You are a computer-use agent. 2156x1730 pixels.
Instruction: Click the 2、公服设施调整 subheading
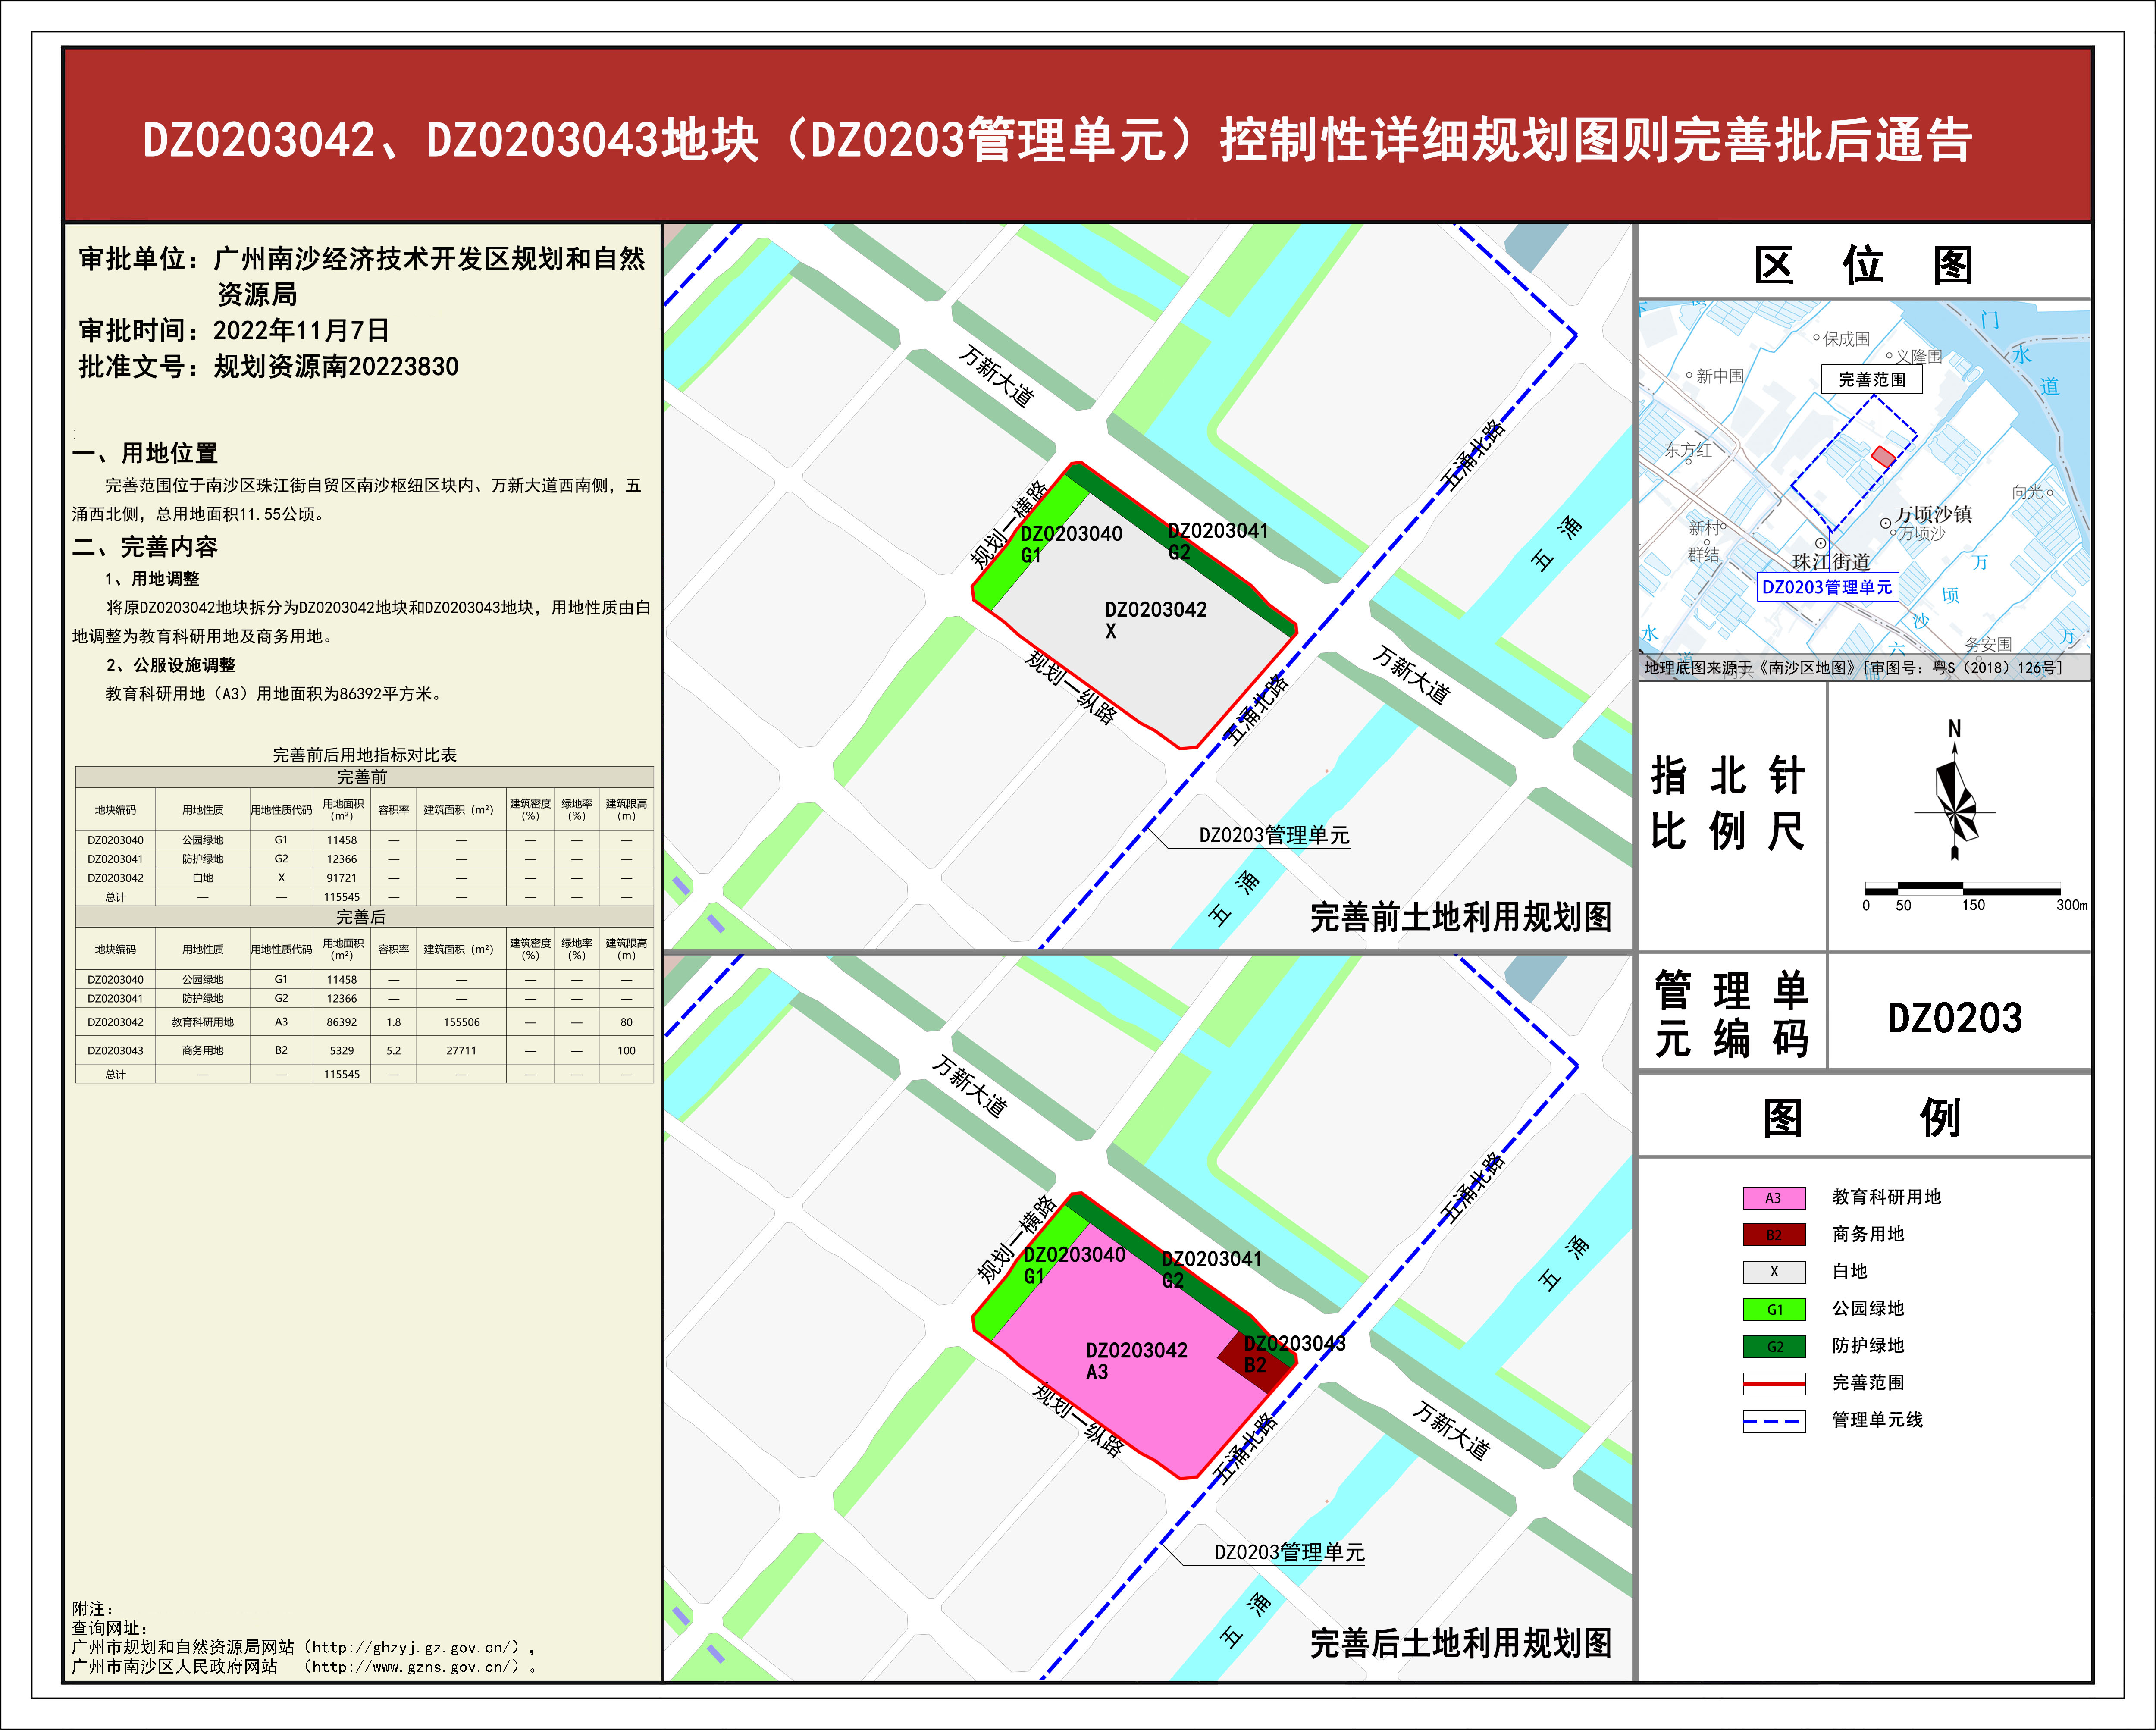click(171, 665)
